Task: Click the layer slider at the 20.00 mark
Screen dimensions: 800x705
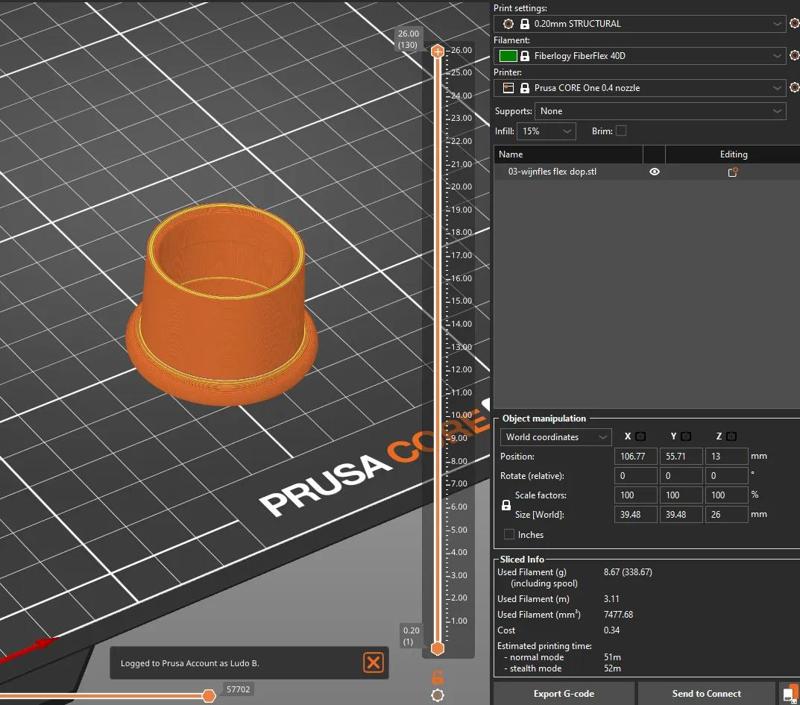Action: [437, 187]
